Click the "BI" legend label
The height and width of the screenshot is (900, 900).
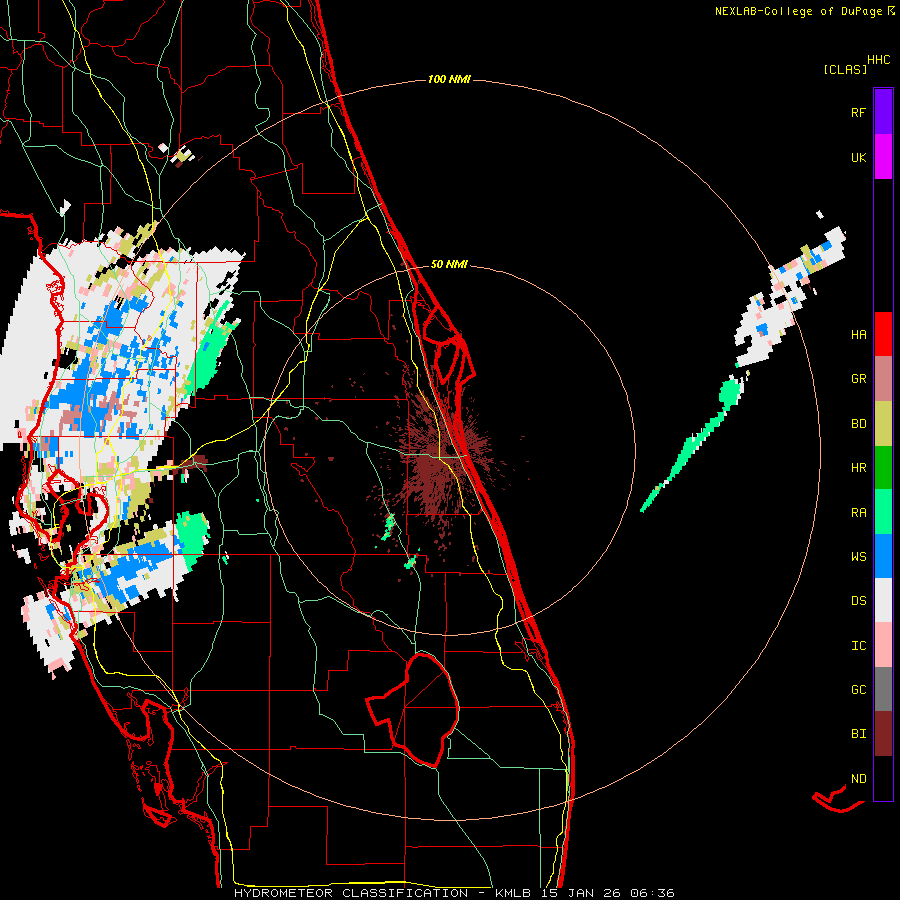pos(858,734)
